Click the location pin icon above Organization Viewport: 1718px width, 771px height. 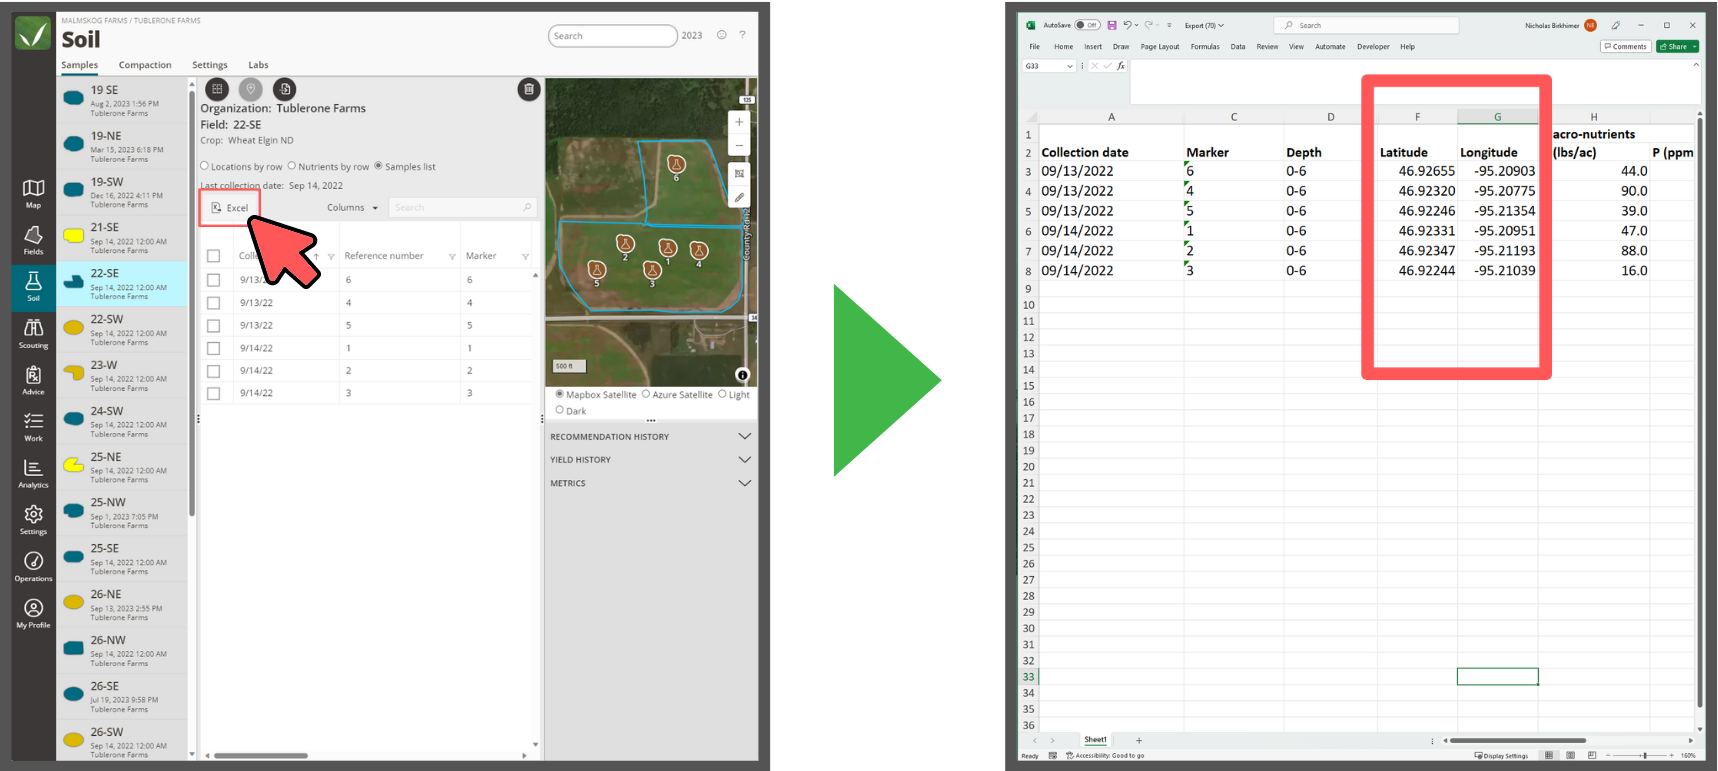[251, 89]
